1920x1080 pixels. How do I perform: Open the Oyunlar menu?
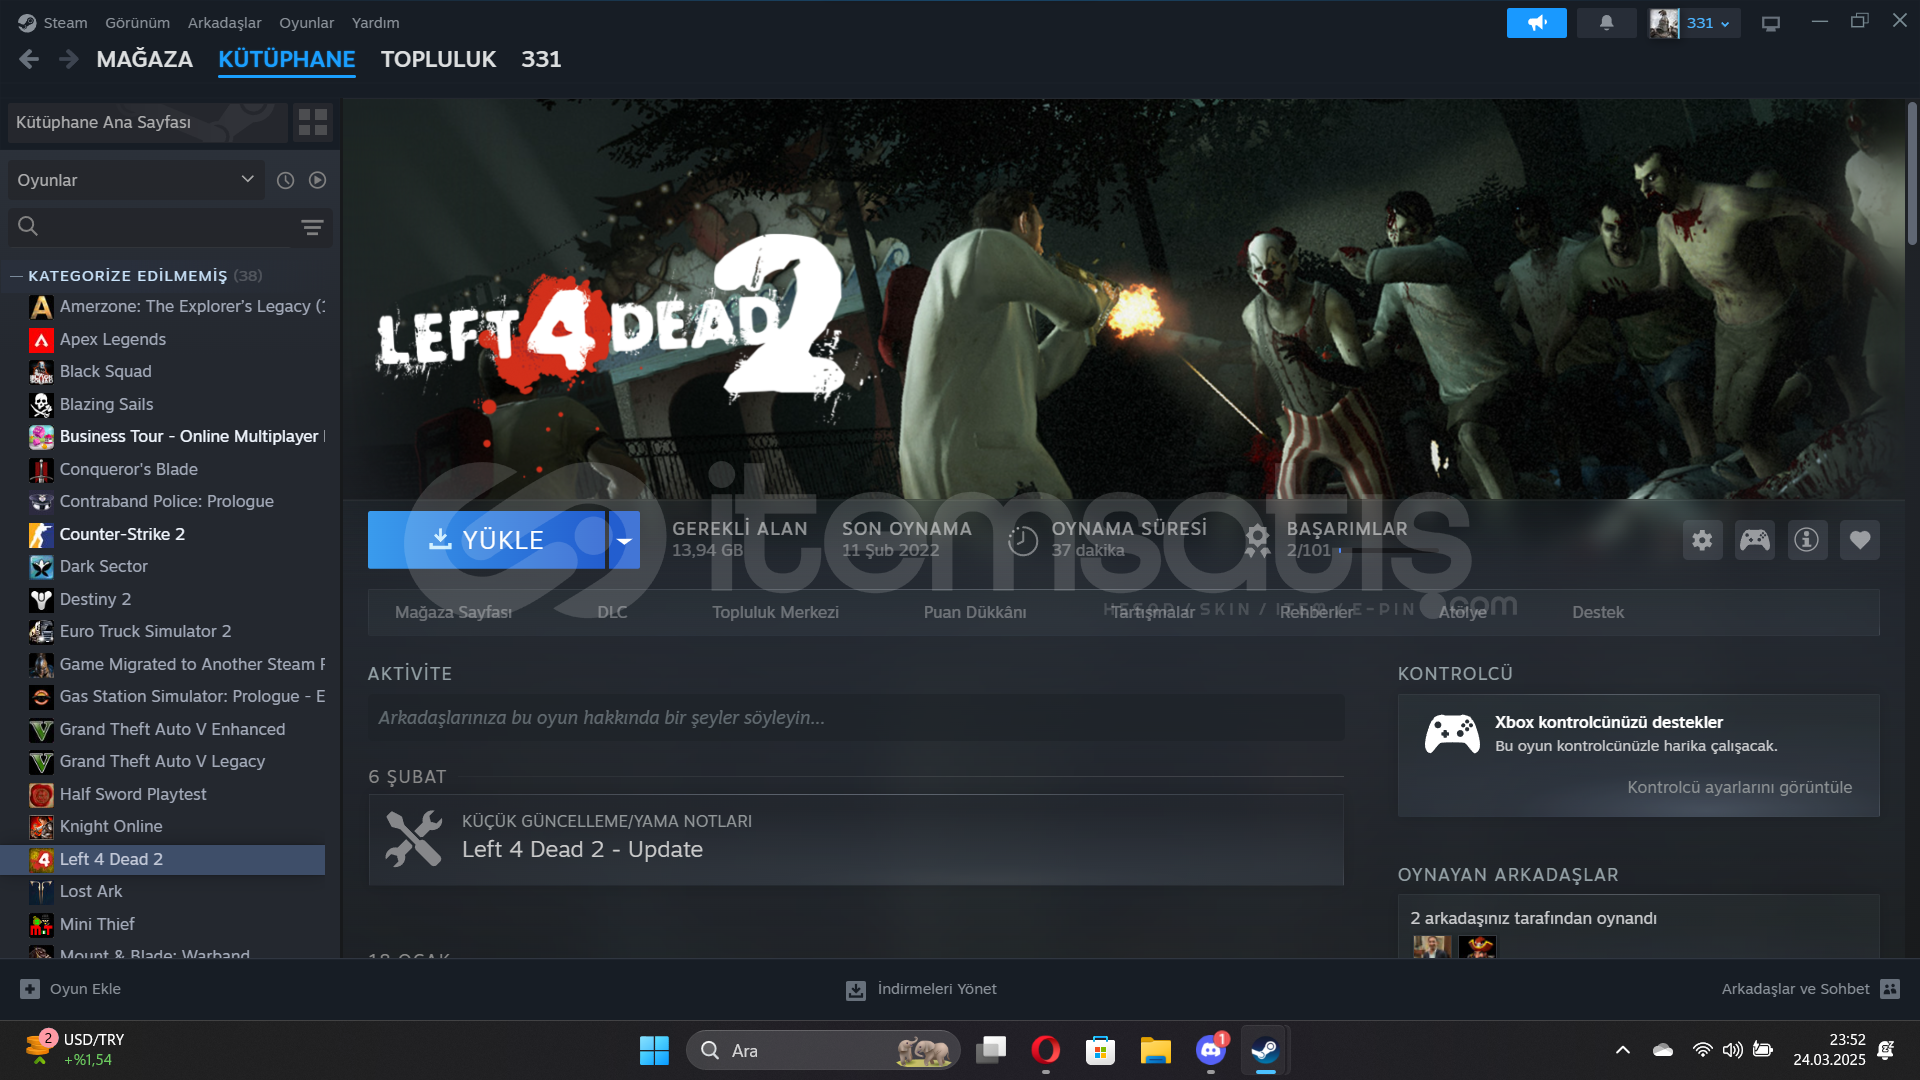coord(306,22)
